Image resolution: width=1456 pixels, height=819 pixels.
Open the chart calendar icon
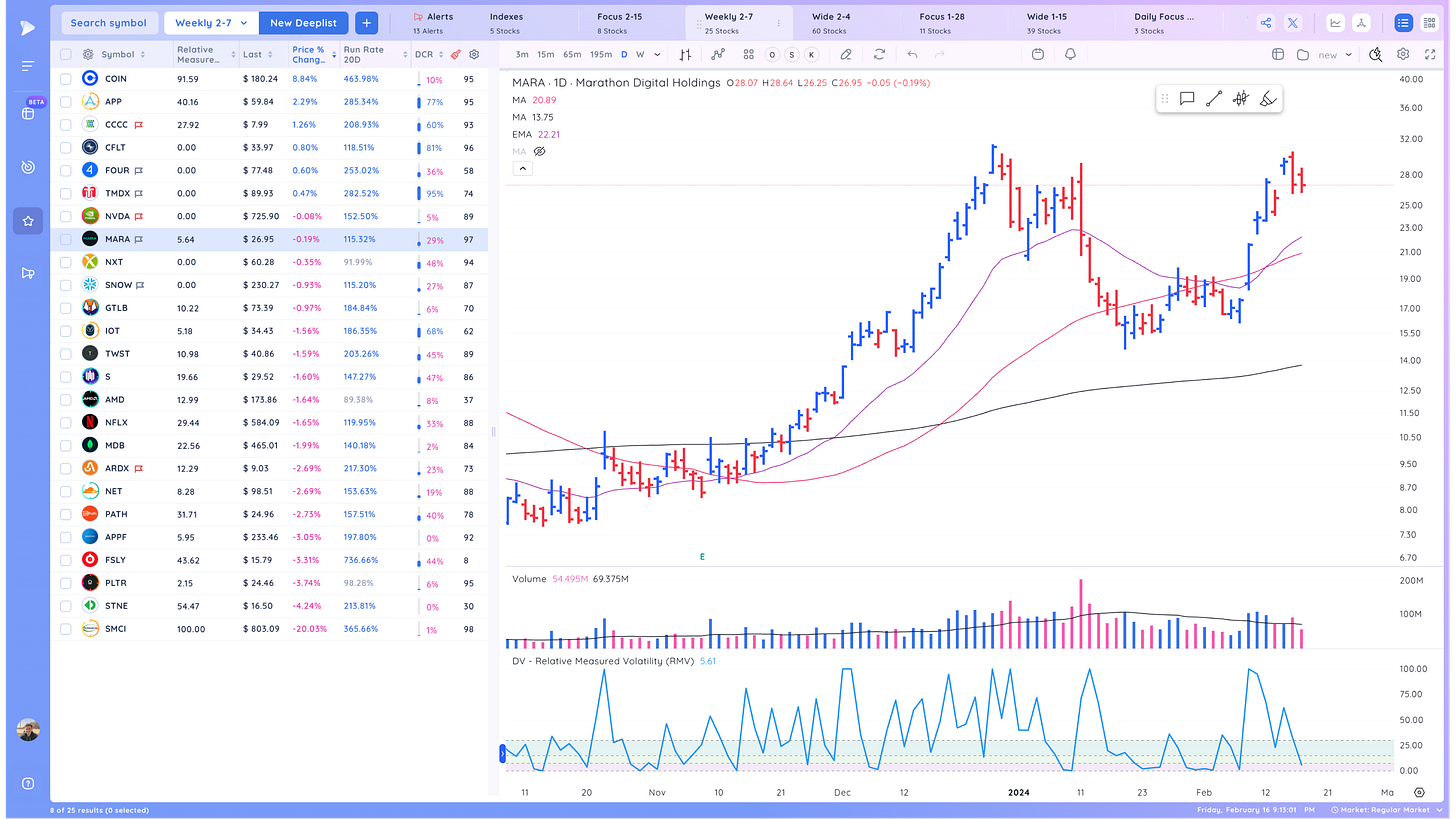1038,55
